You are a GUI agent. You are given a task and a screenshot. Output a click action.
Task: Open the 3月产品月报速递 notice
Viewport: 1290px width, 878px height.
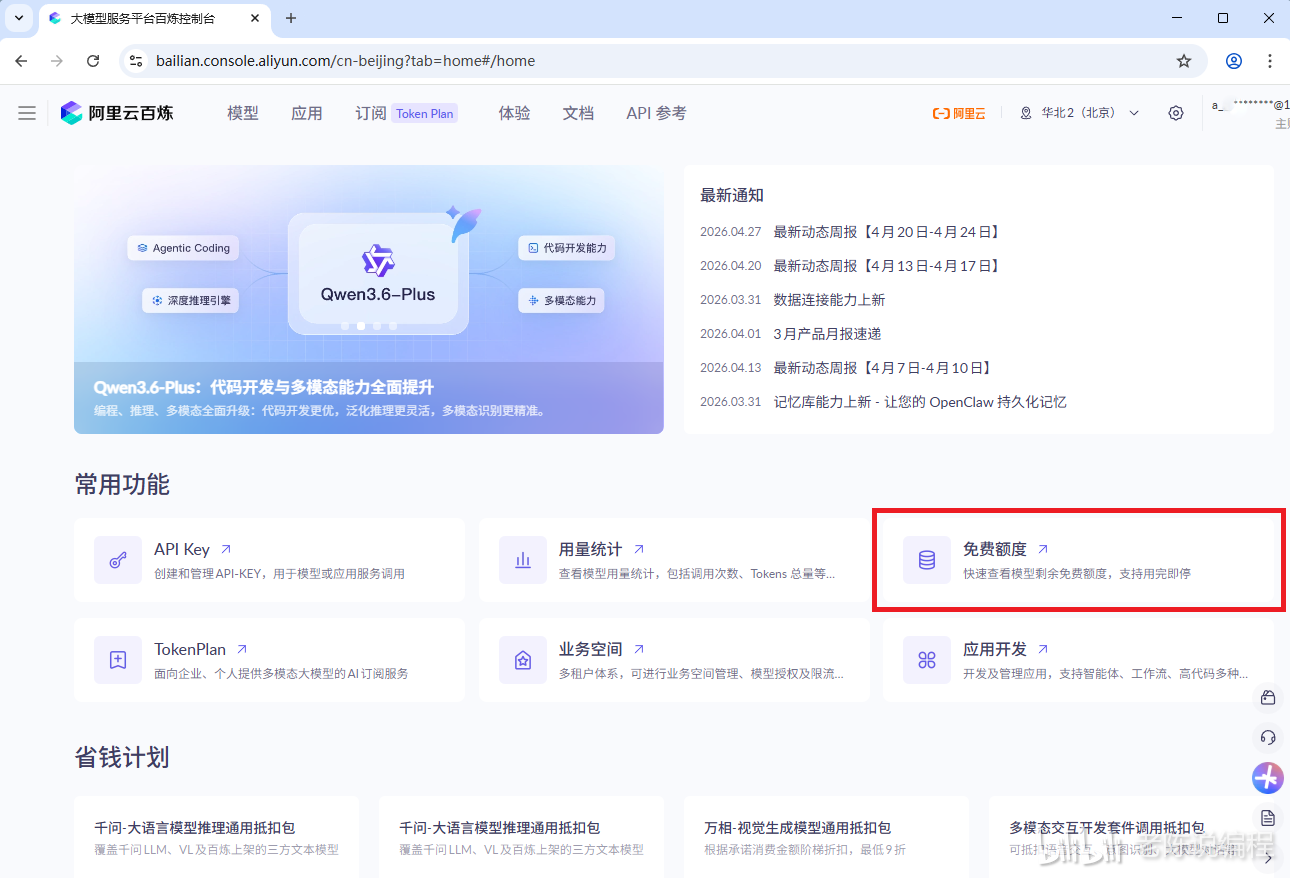click(x=827, y=334)
